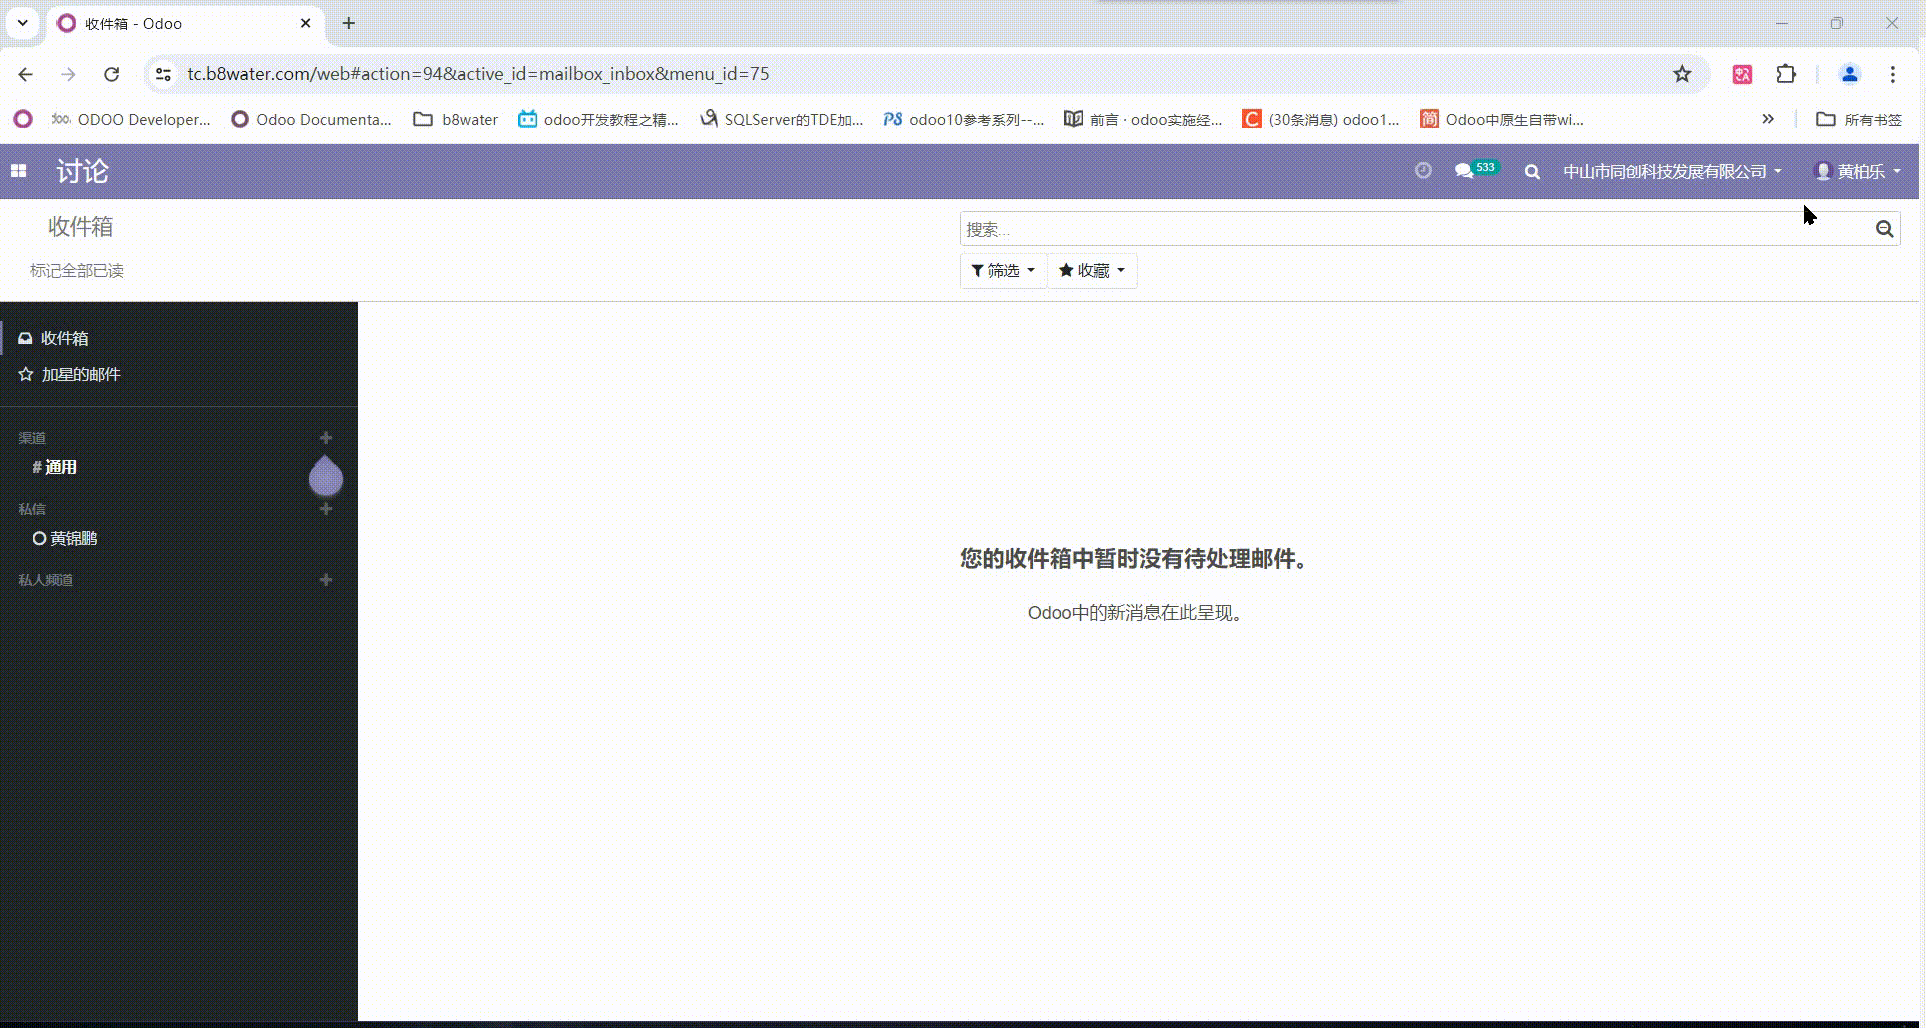Open the apps grid icon top left
1926x1028 pixels.
click(18, 171)
